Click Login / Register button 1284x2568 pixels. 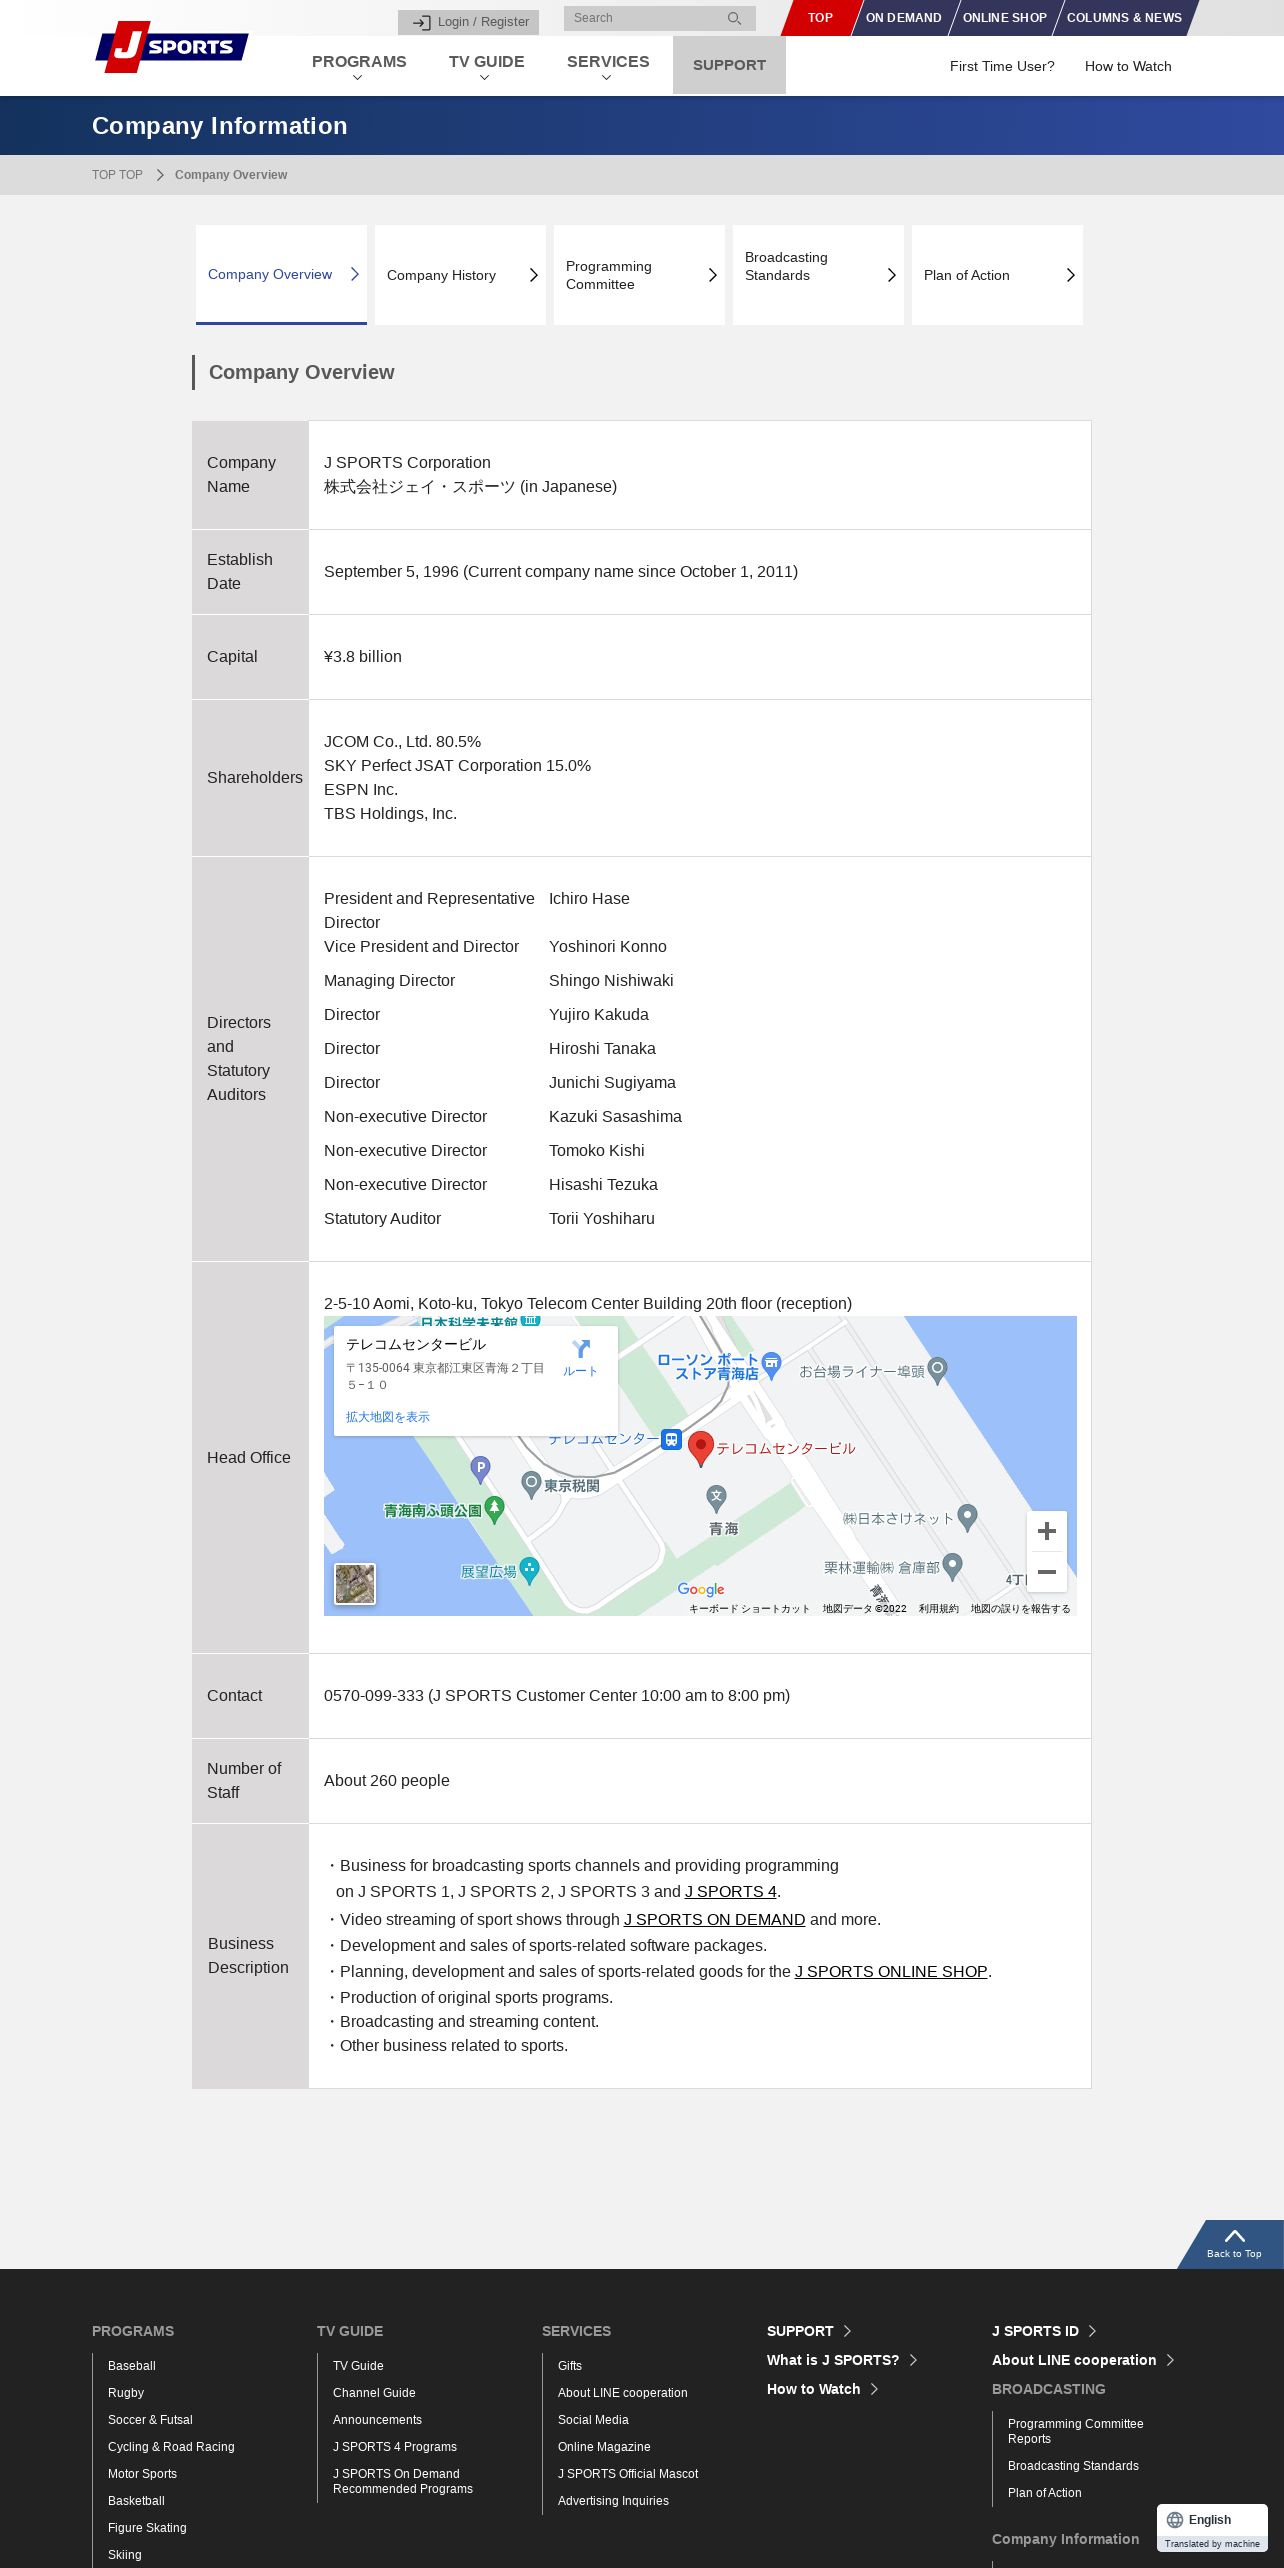468,22
